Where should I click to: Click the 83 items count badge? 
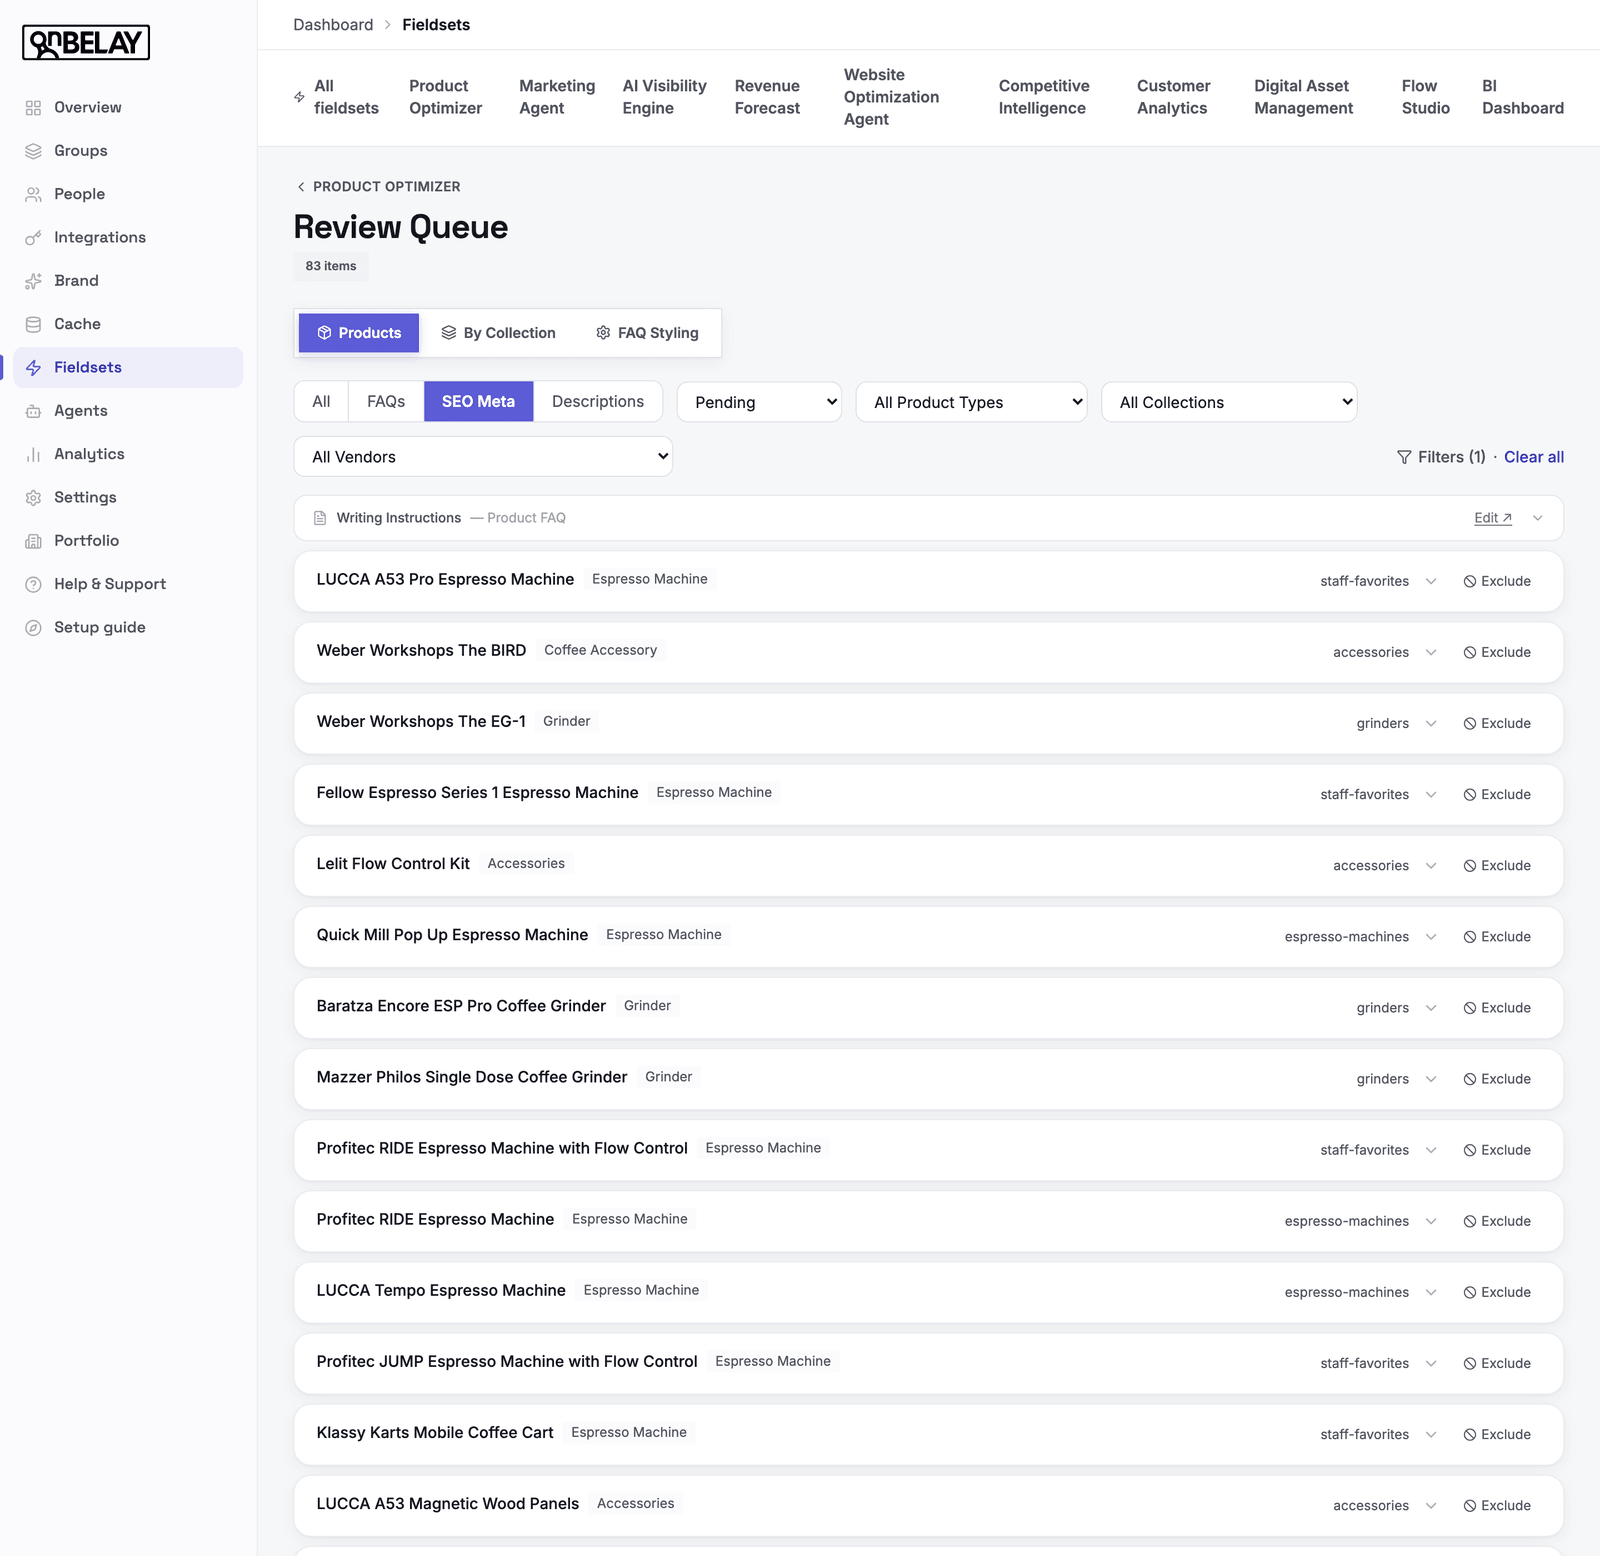pyautogui.click(x=331, y=266)
